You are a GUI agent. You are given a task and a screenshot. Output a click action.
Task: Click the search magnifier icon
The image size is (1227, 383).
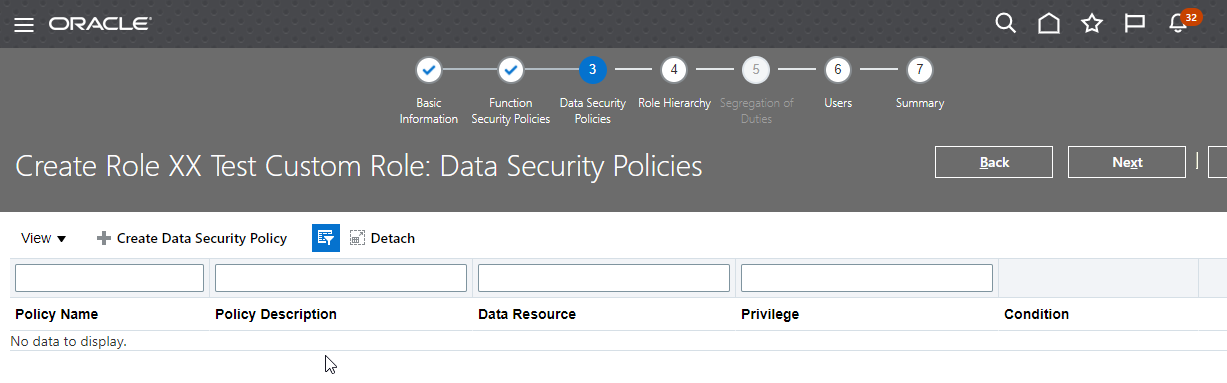coord(1006,23)
